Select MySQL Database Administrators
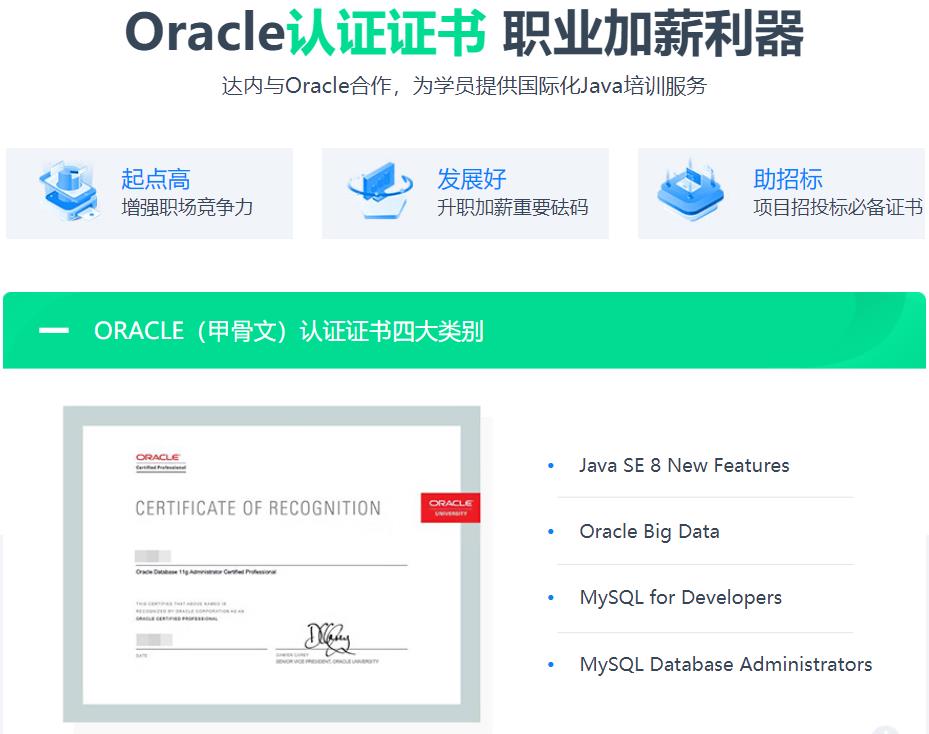This screenshot has width=929, height=734. tap(725, 665)
